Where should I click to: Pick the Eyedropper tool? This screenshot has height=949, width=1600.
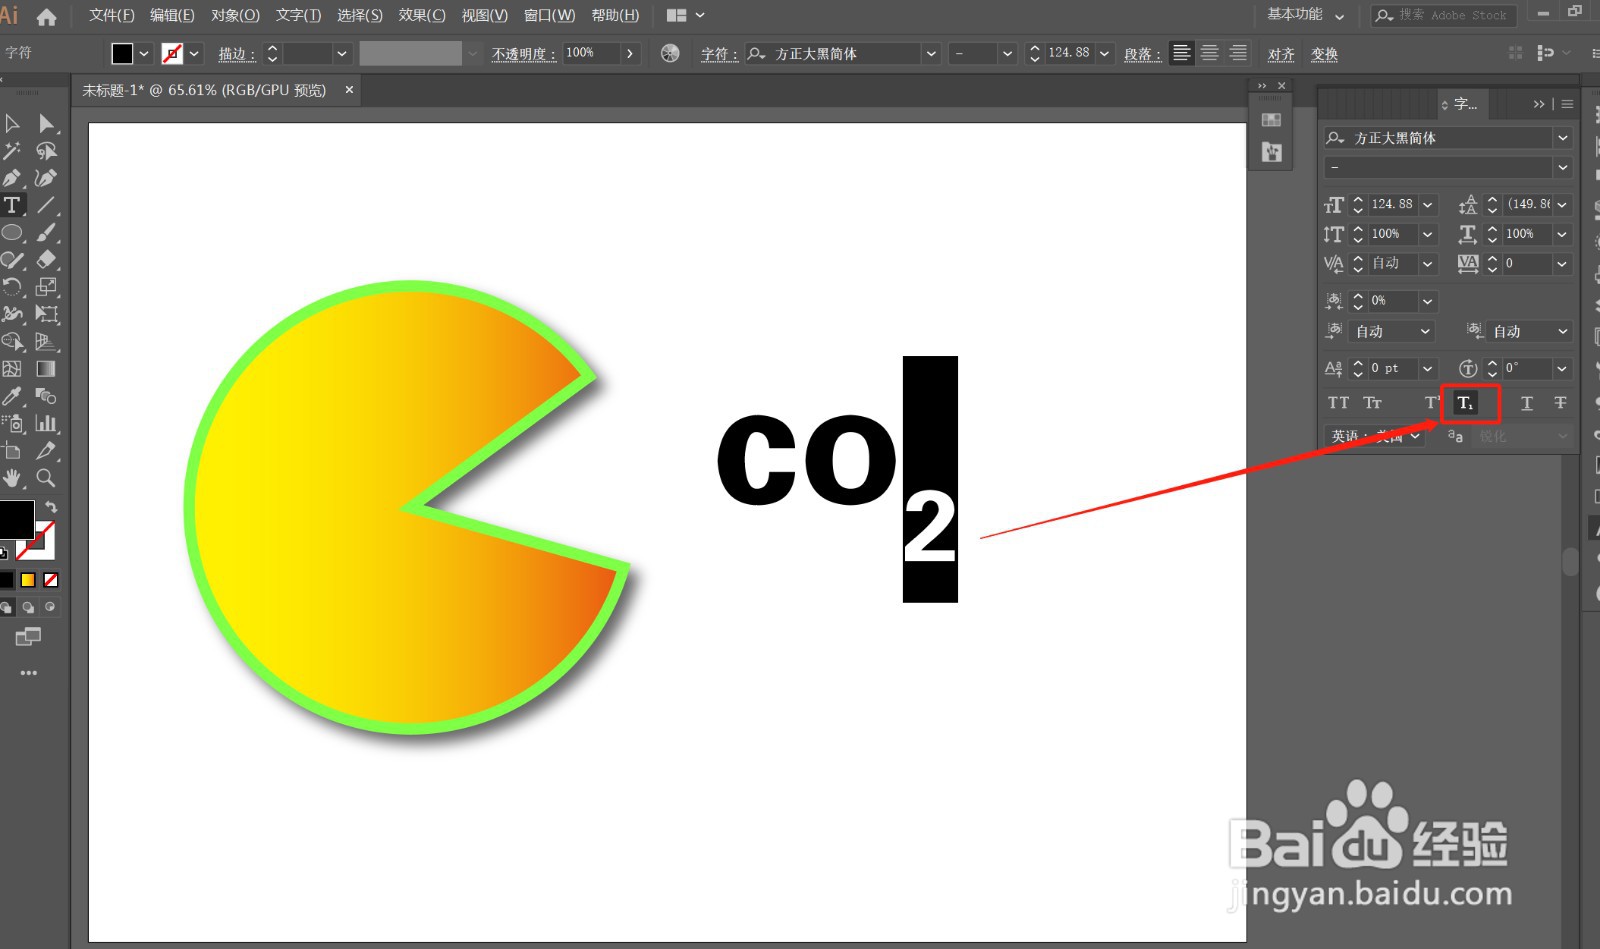tap(12, 396)
